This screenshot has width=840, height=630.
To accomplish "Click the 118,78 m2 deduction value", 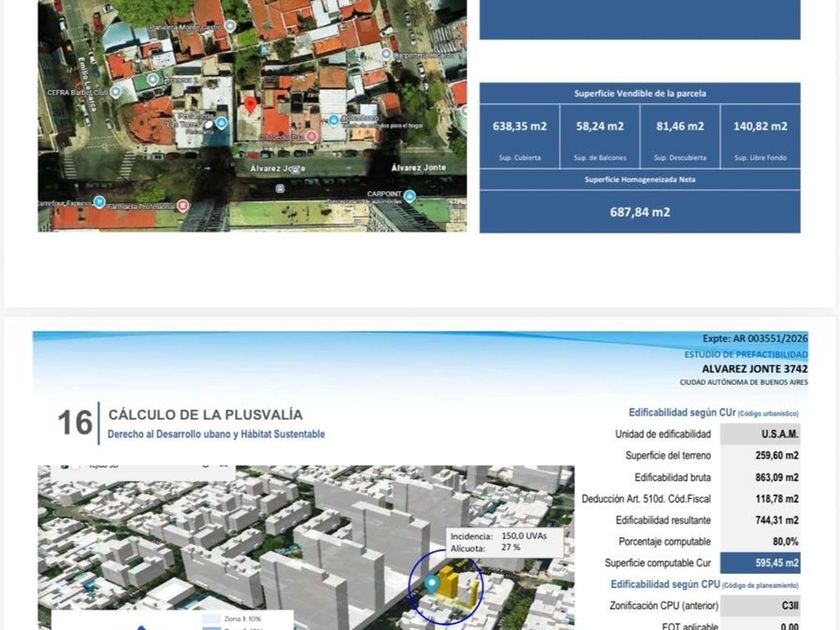I will [777, 499].
